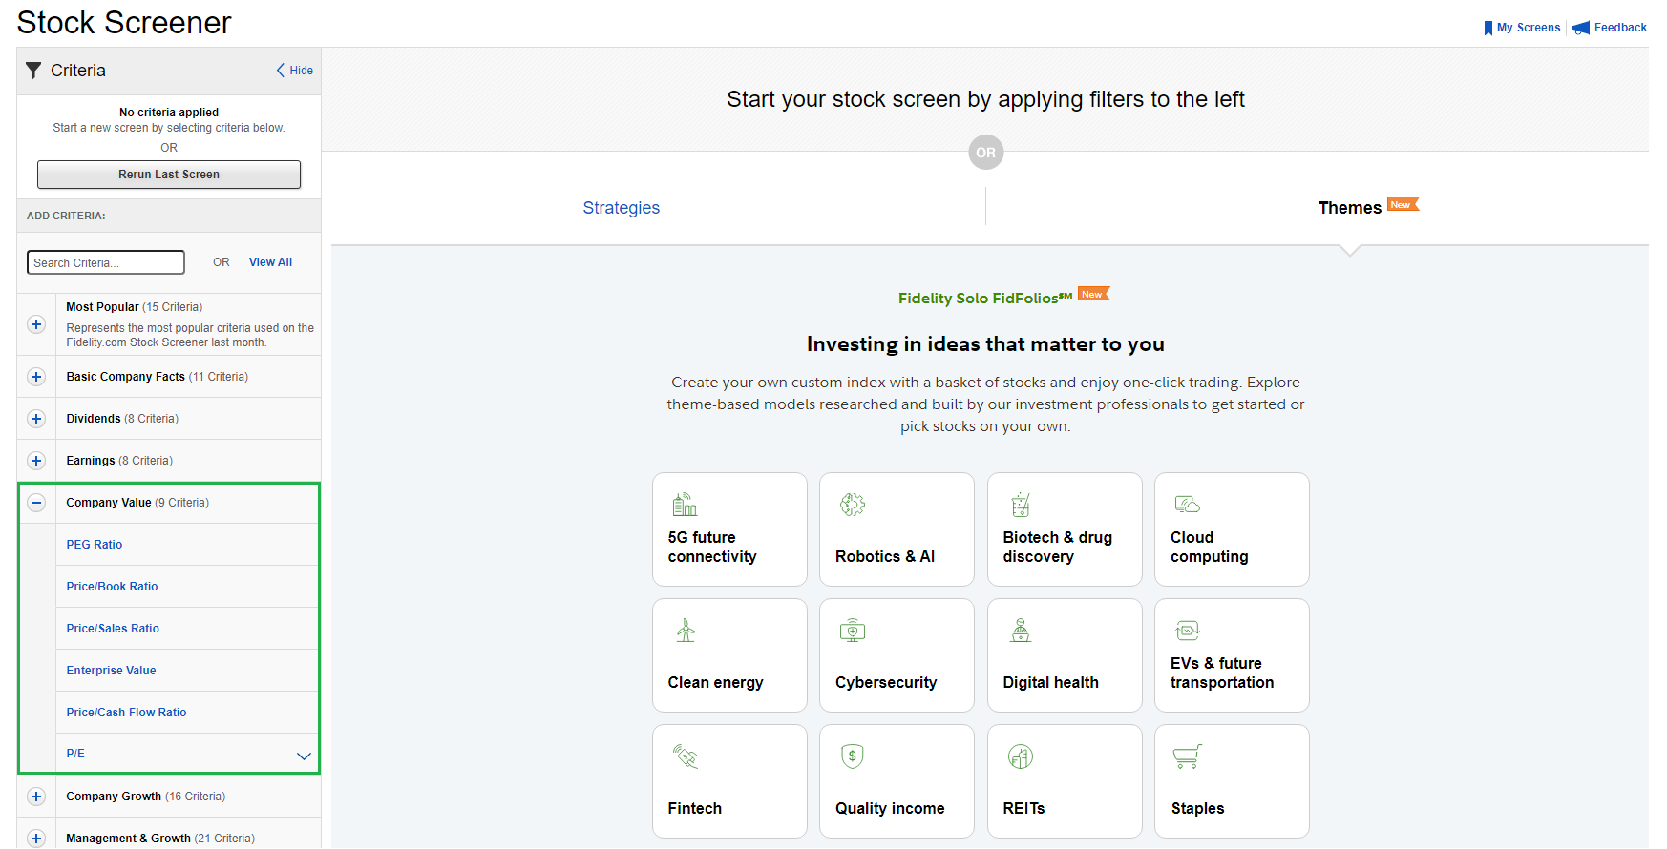
Task: Open the PEG Ratio criteria link
Action: coord(94,545)
